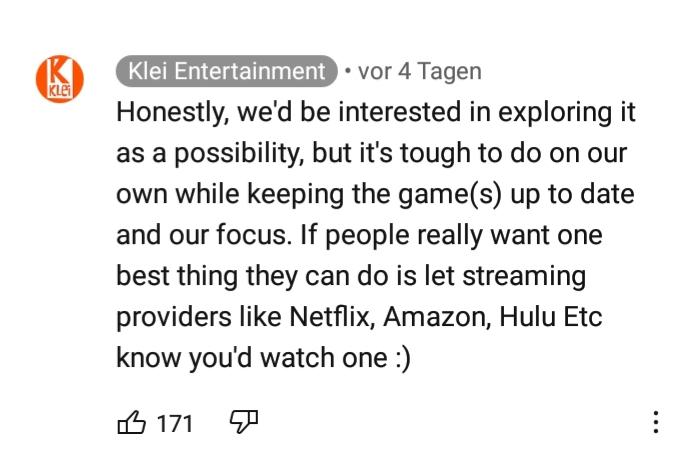Click the 'vor 4 Tagen' timestamp
692x466 pixels.
(x=419, y=72)
